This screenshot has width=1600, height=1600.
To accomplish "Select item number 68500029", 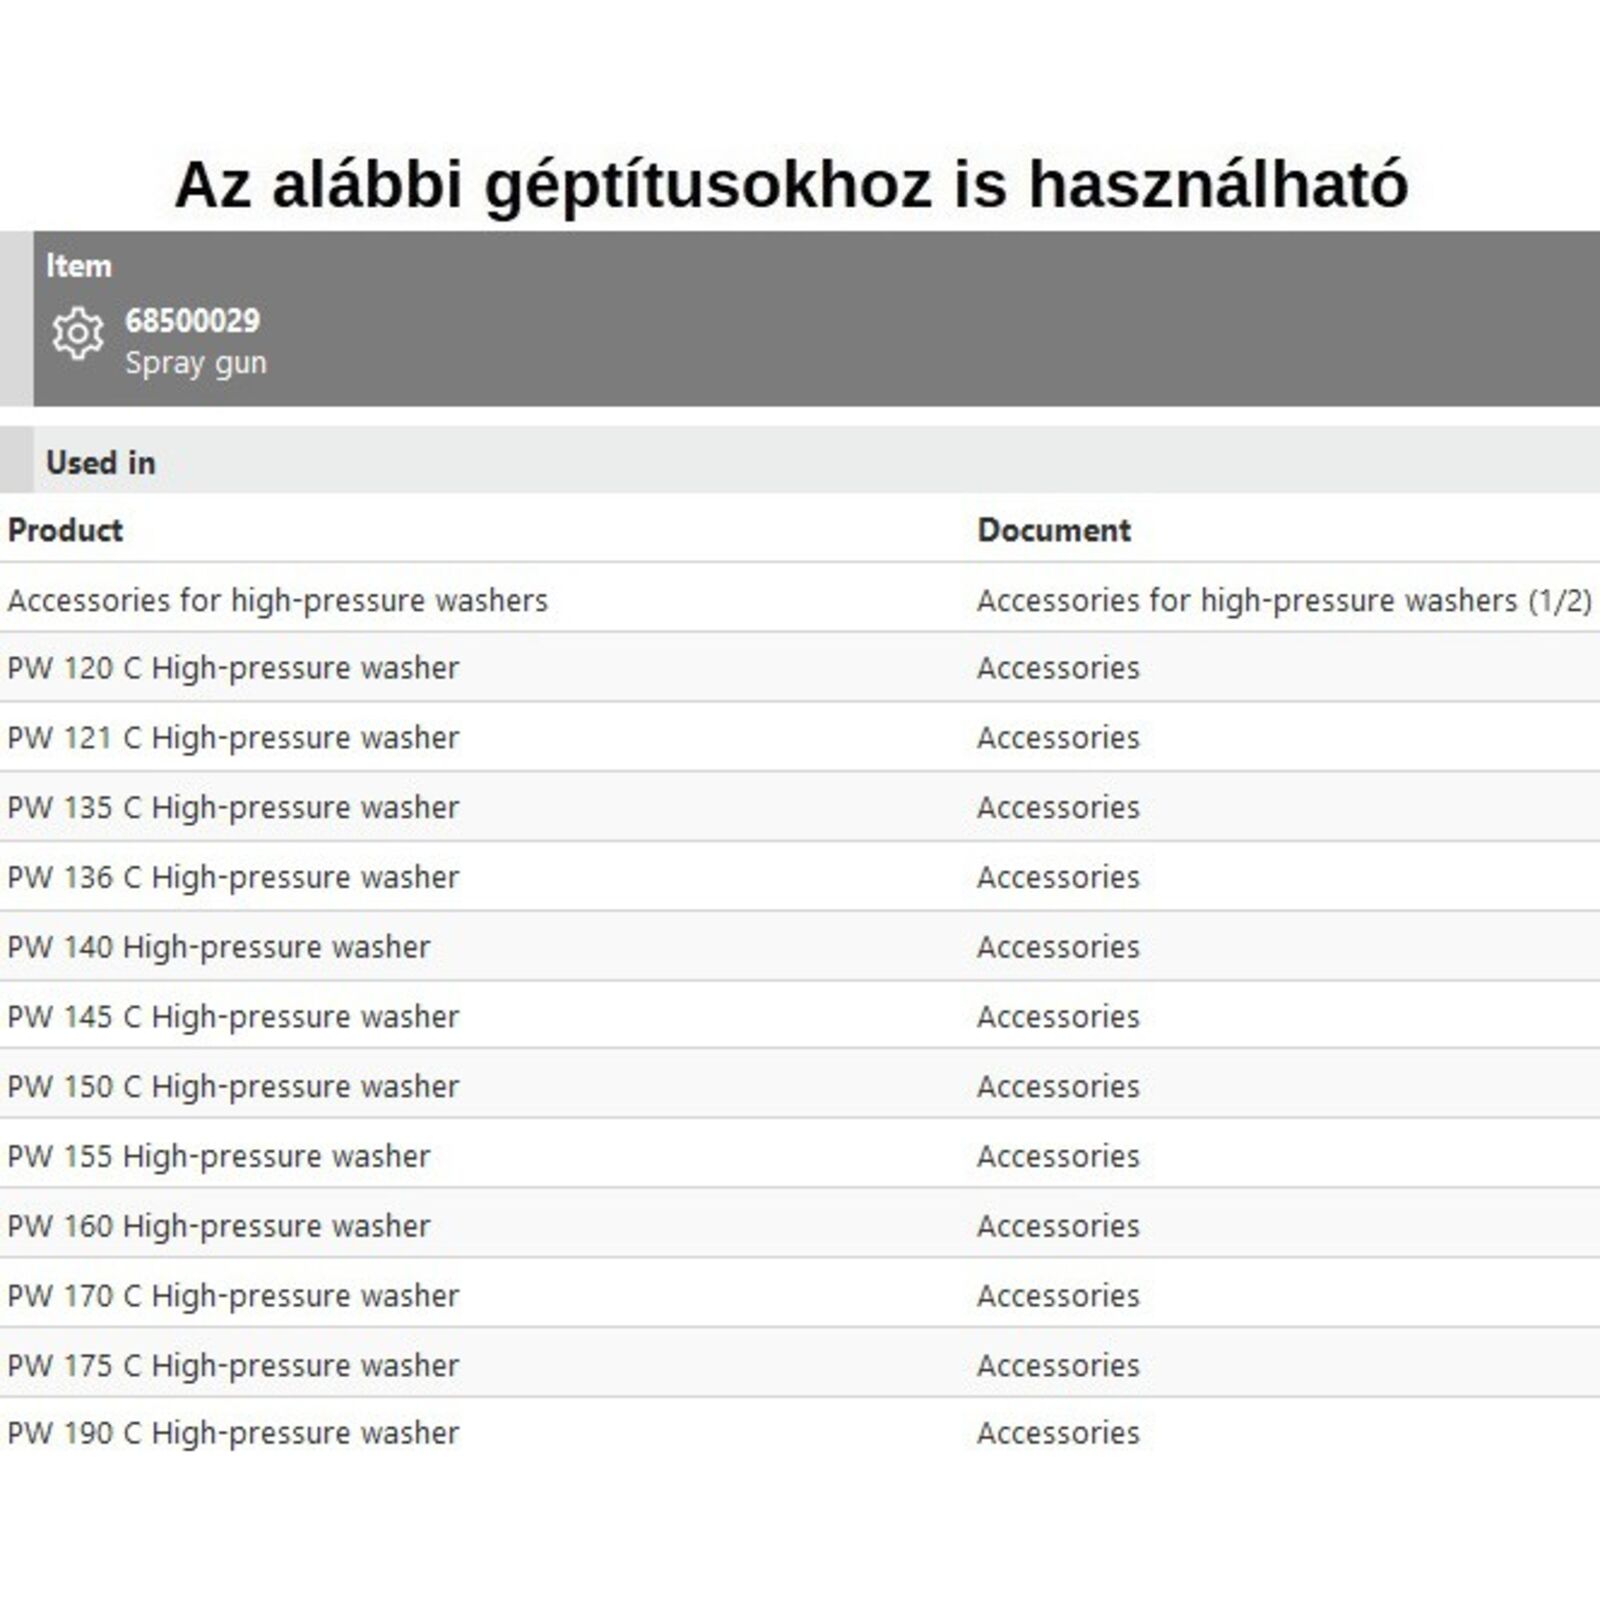I will coord(192,321).
